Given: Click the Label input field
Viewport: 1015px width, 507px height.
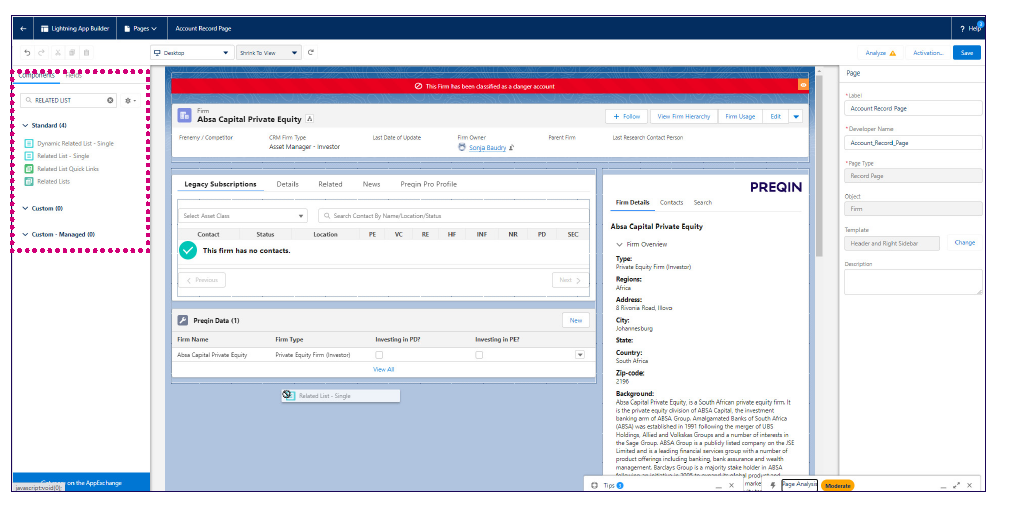Looking at the screenshot, I should click(x=913, y=109).
